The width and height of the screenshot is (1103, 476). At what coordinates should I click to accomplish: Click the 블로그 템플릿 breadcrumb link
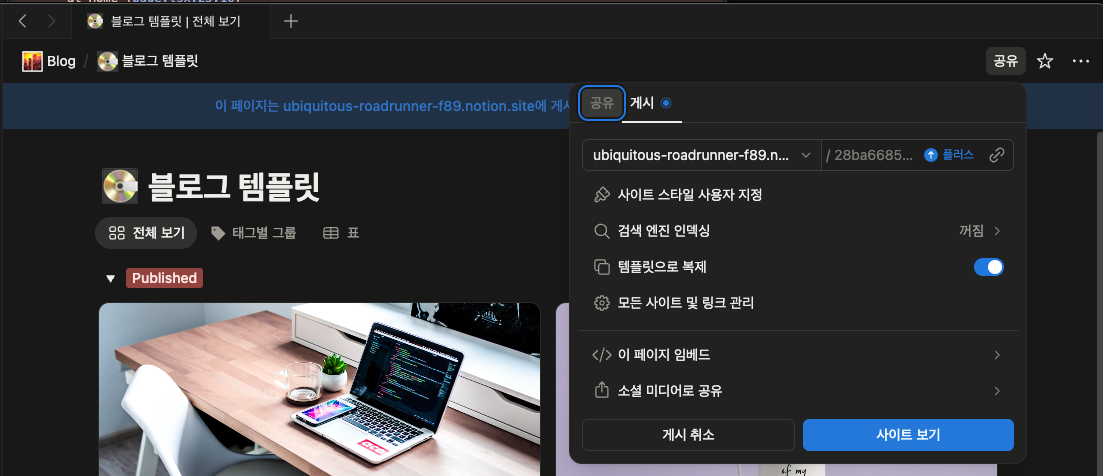pos(160,61)
